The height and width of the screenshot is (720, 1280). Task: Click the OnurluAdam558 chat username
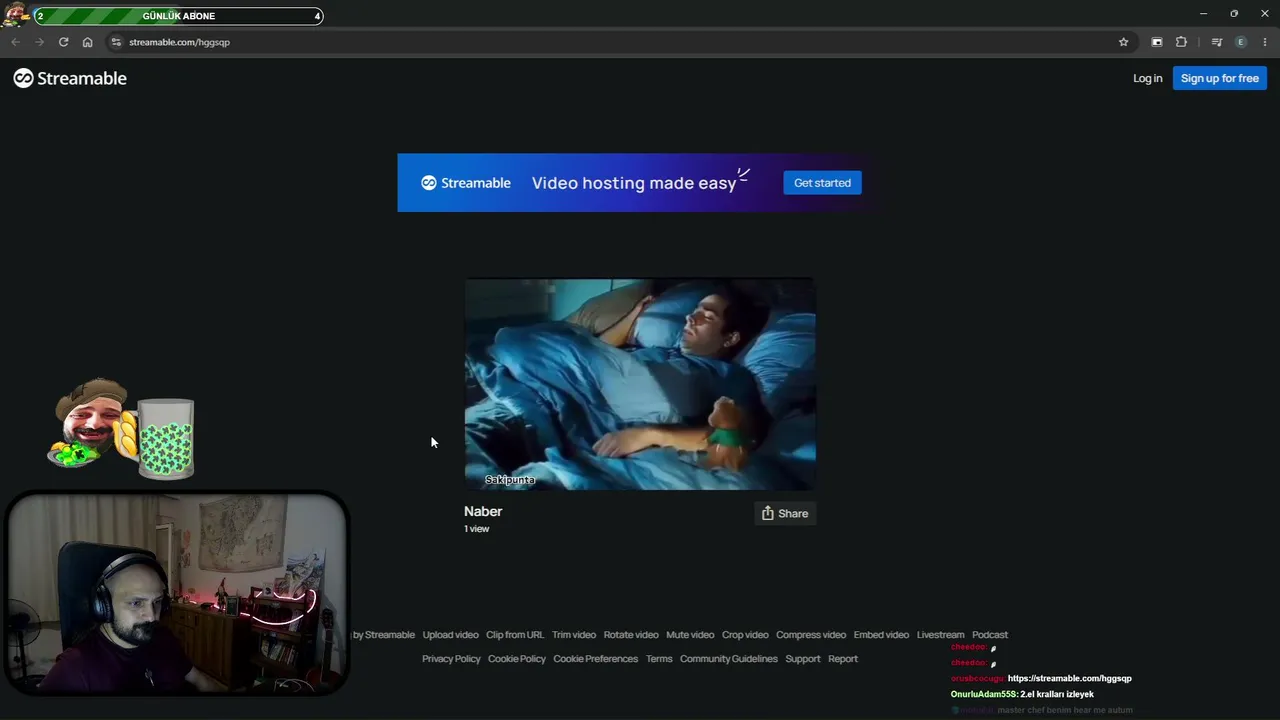pos(984,694)
